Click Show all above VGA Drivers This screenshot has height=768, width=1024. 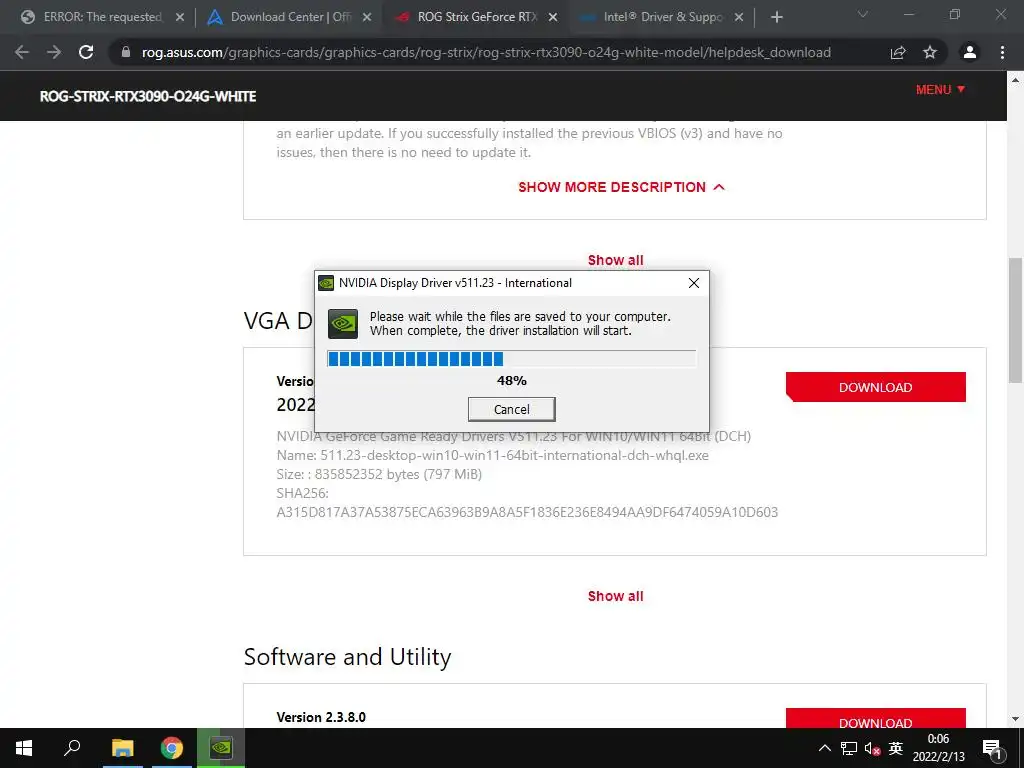[x=615, y=260]
